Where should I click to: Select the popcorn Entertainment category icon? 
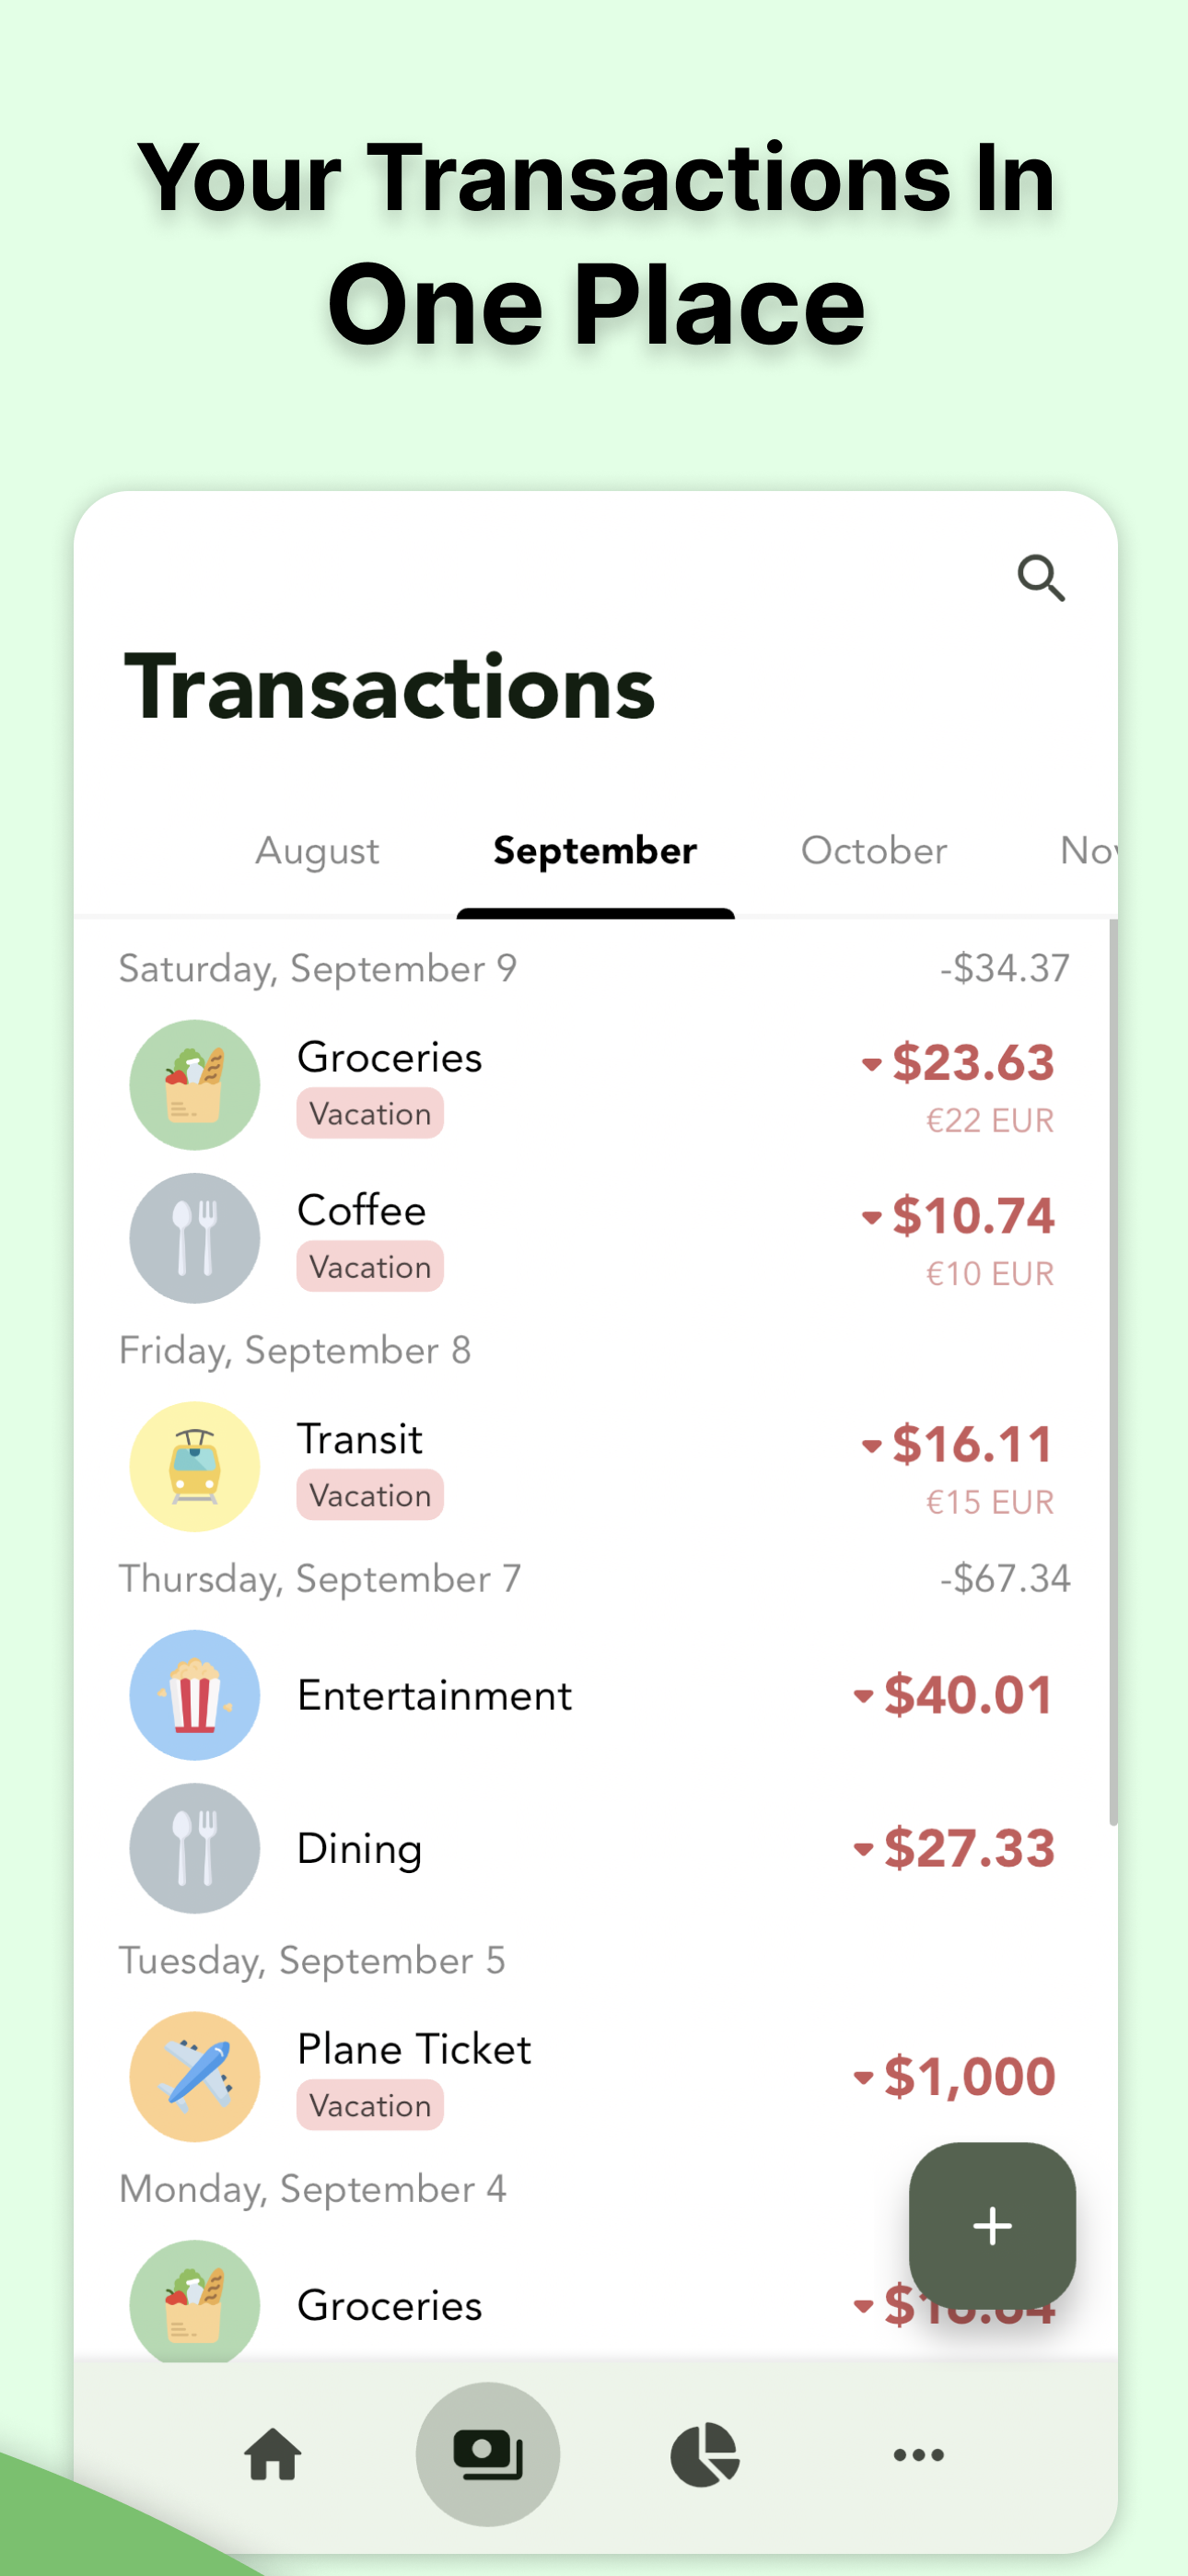point(195,1695)
